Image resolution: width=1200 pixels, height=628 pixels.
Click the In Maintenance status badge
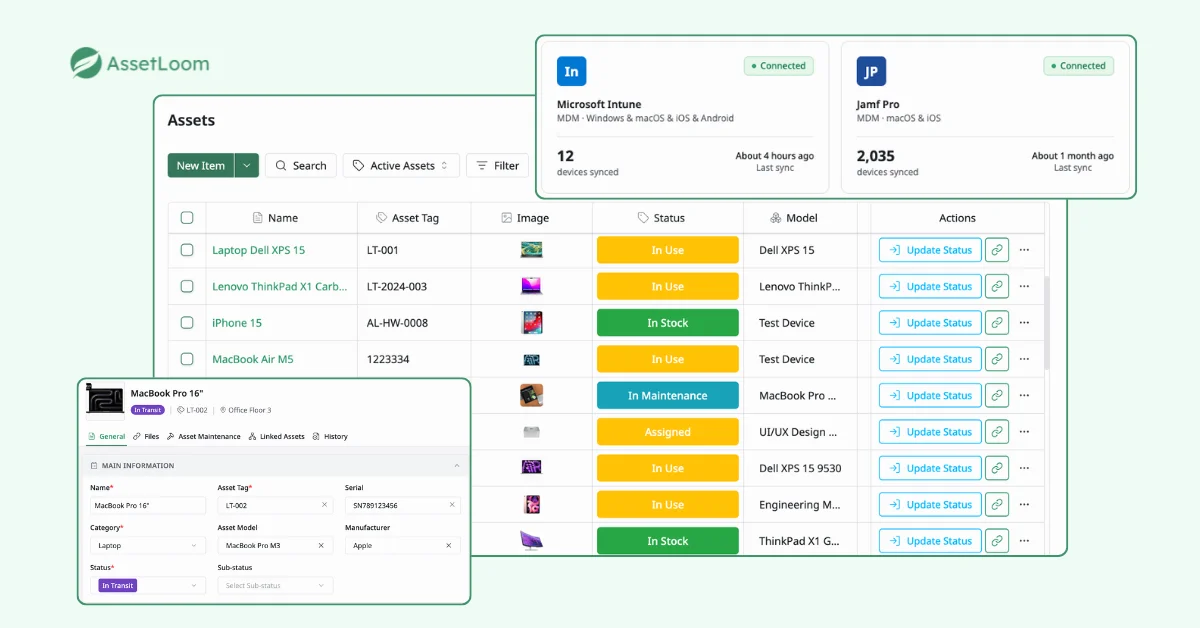coord(668,395)
